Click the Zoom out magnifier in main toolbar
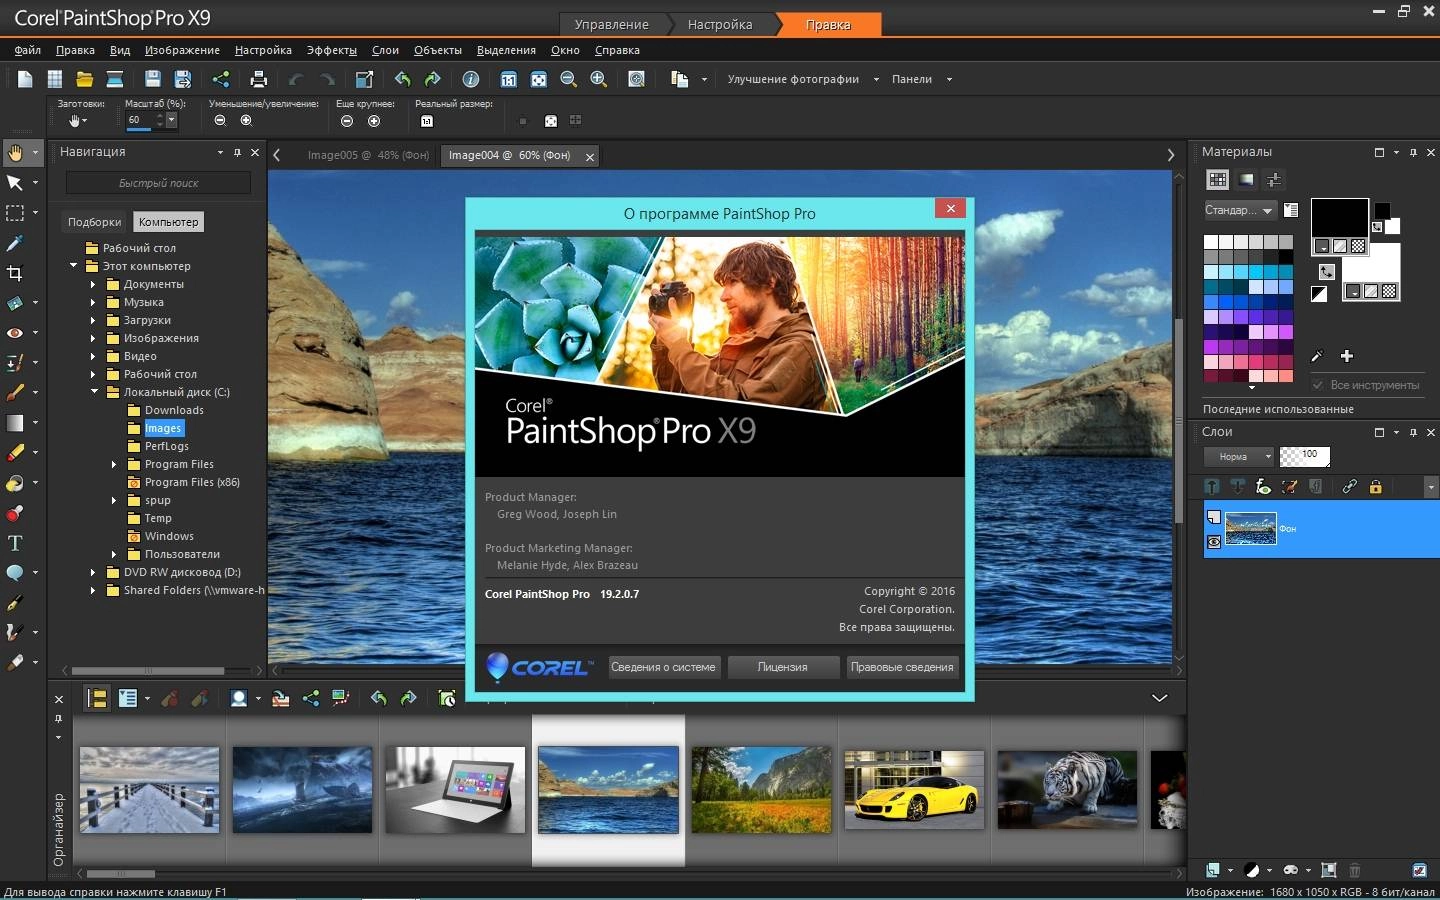1440x900 pixels. (569, 79)
